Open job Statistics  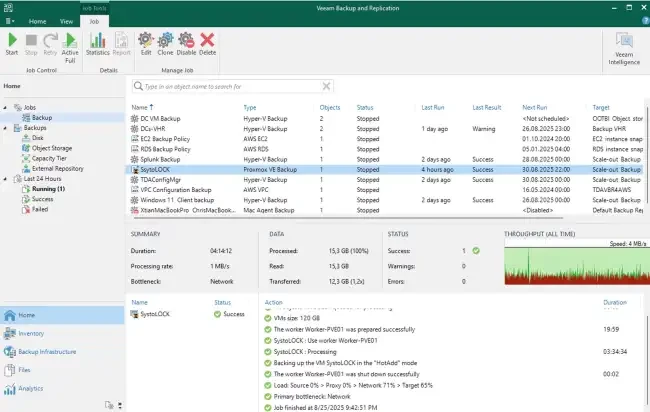[98, 44]
